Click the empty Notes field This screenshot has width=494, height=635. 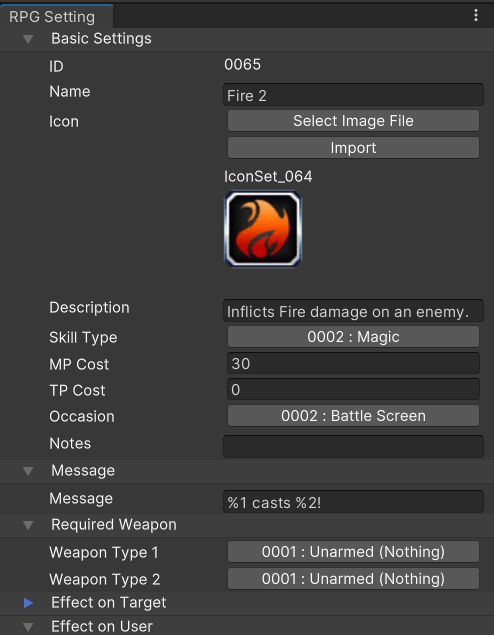tap(353, 447)
